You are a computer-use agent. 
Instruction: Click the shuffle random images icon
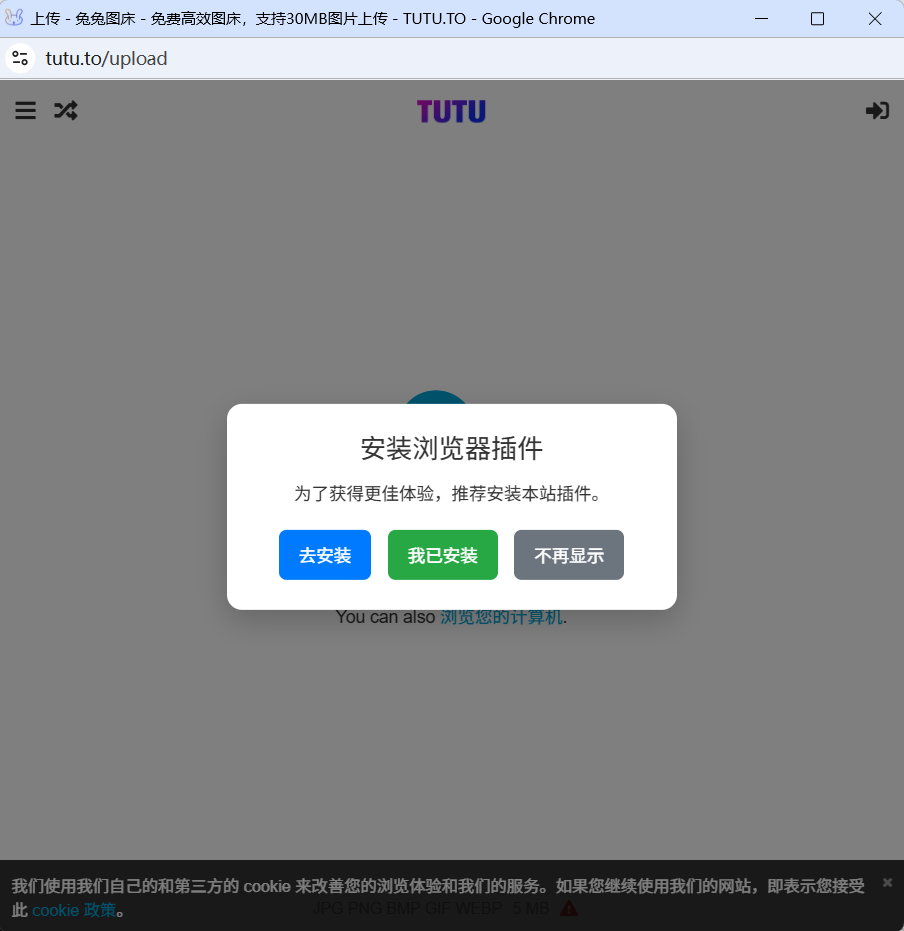(x=65, y=111)
